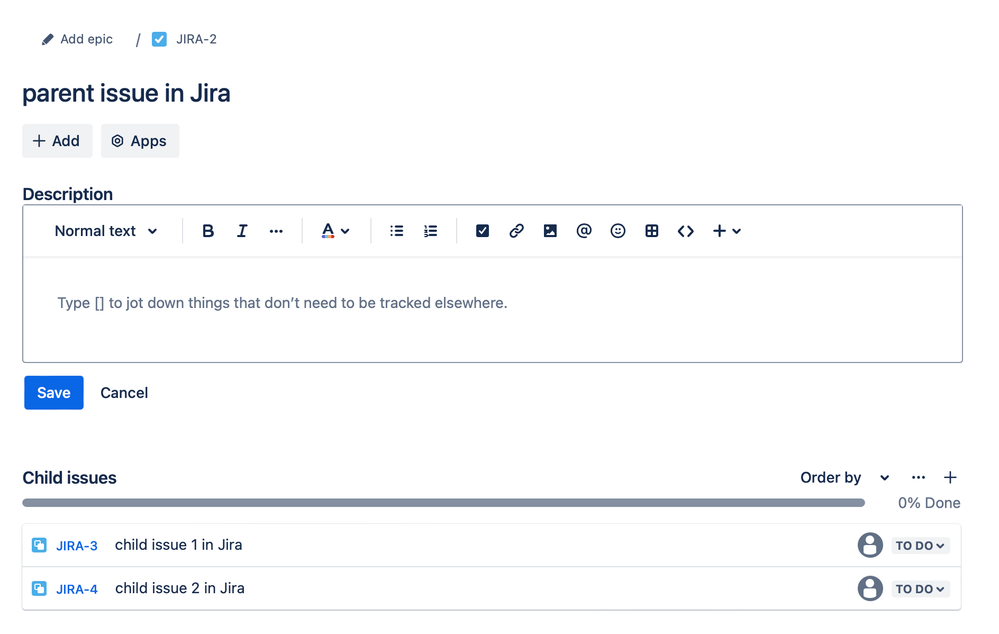Click the '0% Done' label
Image resolution: width=999 pixels, height=634 pixels.
coord(929,503)
